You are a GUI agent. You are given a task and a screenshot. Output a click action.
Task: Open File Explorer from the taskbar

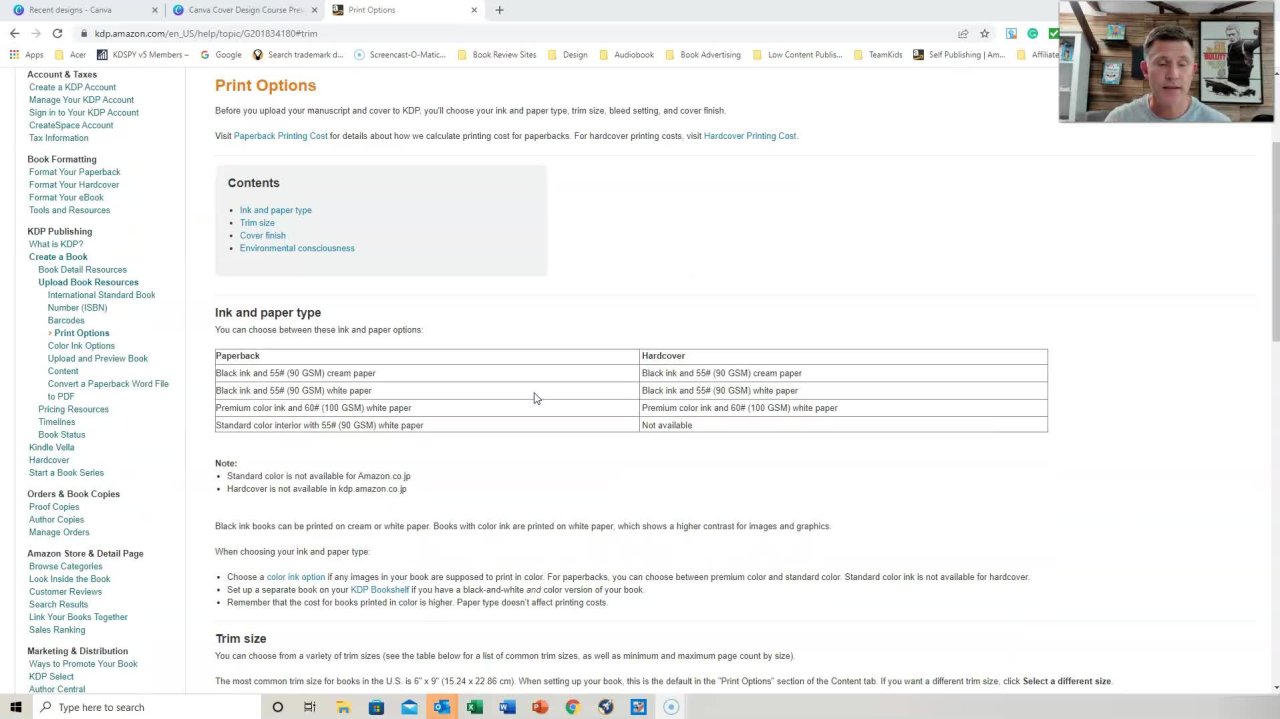point(343,707)
